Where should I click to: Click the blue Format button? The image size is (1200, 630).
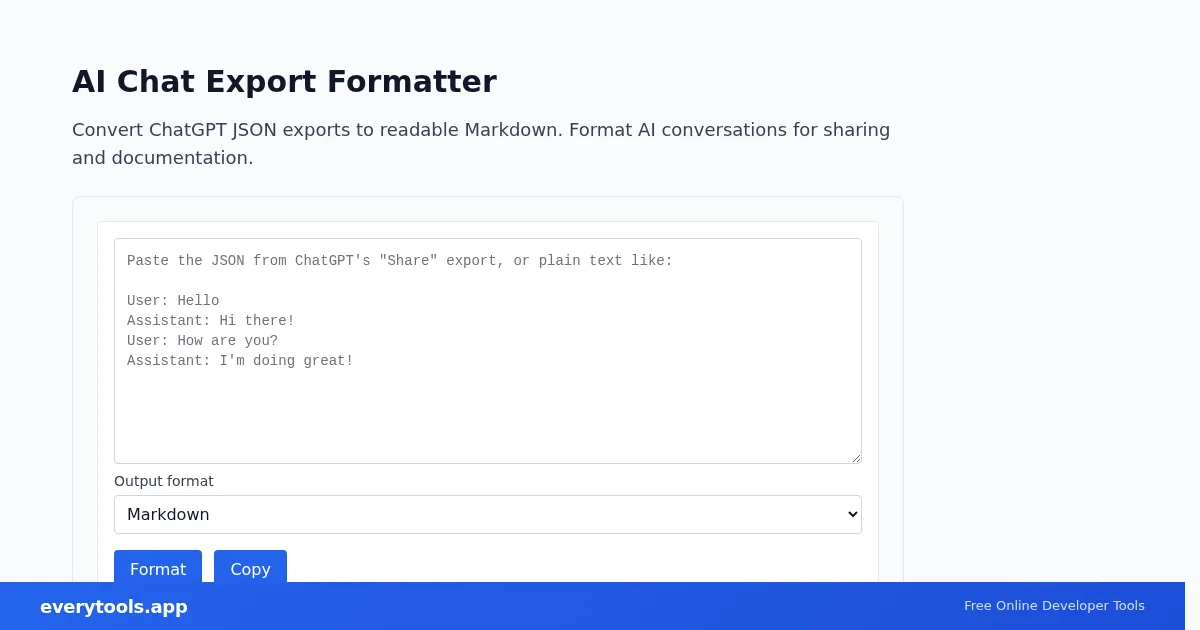click(x=157, y=568)
